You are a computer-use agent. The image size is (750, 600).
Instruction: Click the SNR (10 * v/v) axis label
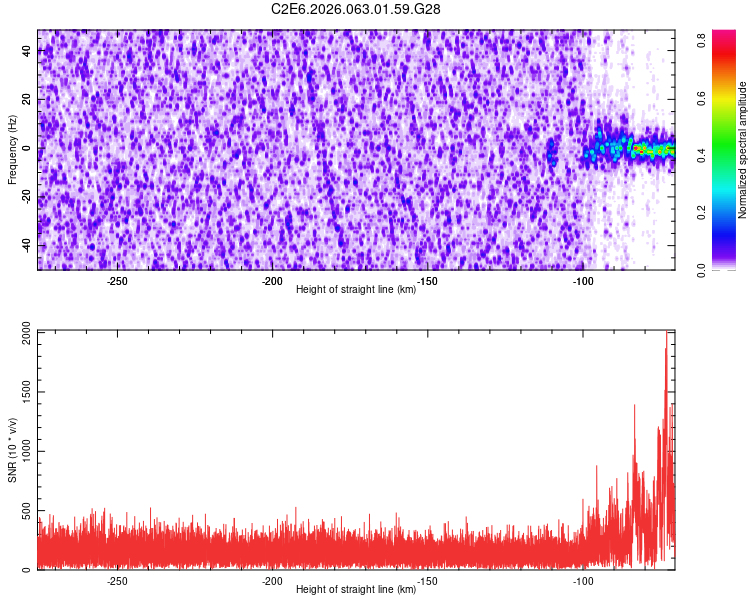tap(13, 450)
